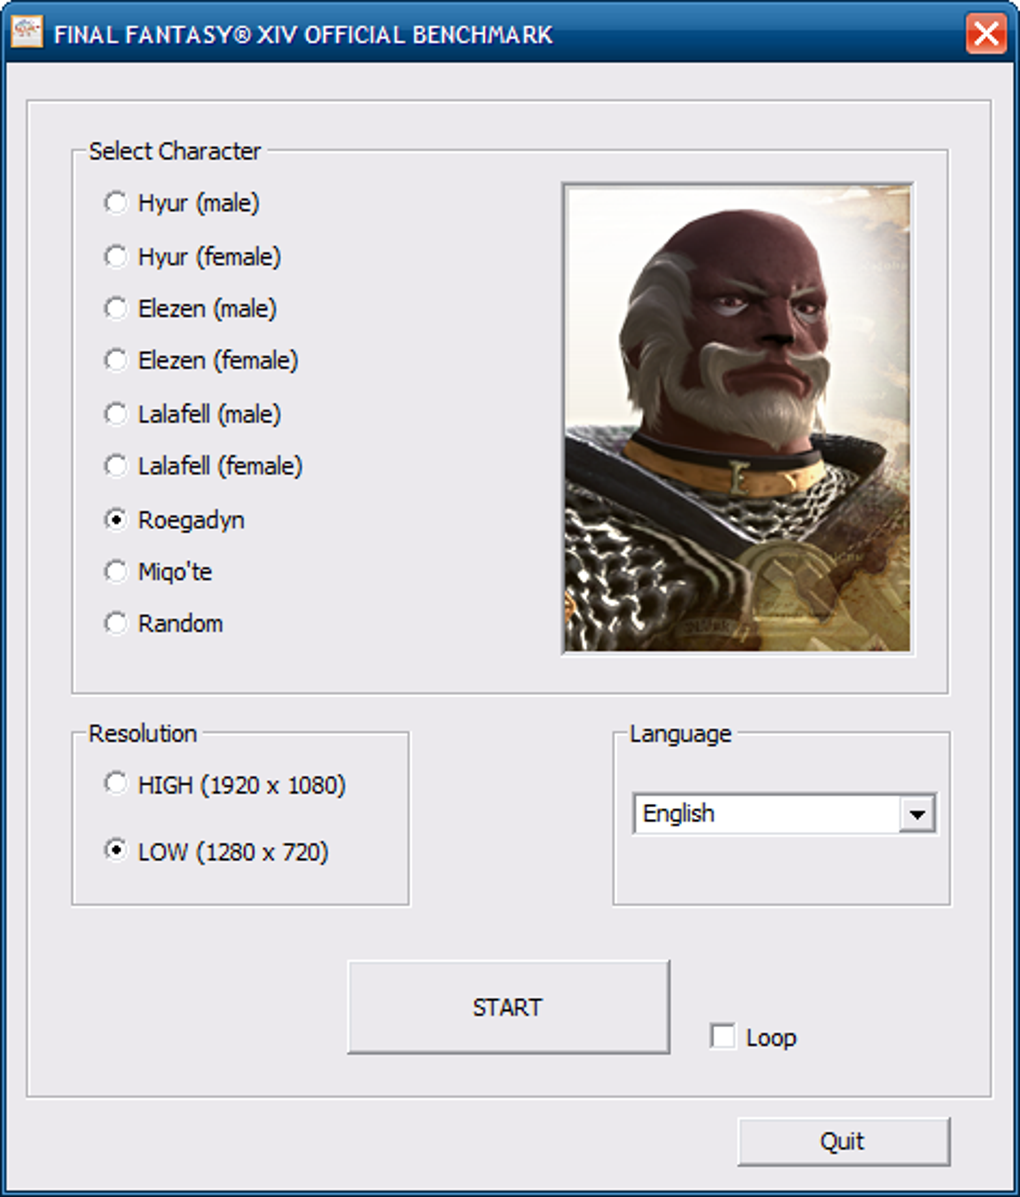Select the Hyur (female) character option
The width and height of the screenshot is (1020, 1197).
(115, 256)
